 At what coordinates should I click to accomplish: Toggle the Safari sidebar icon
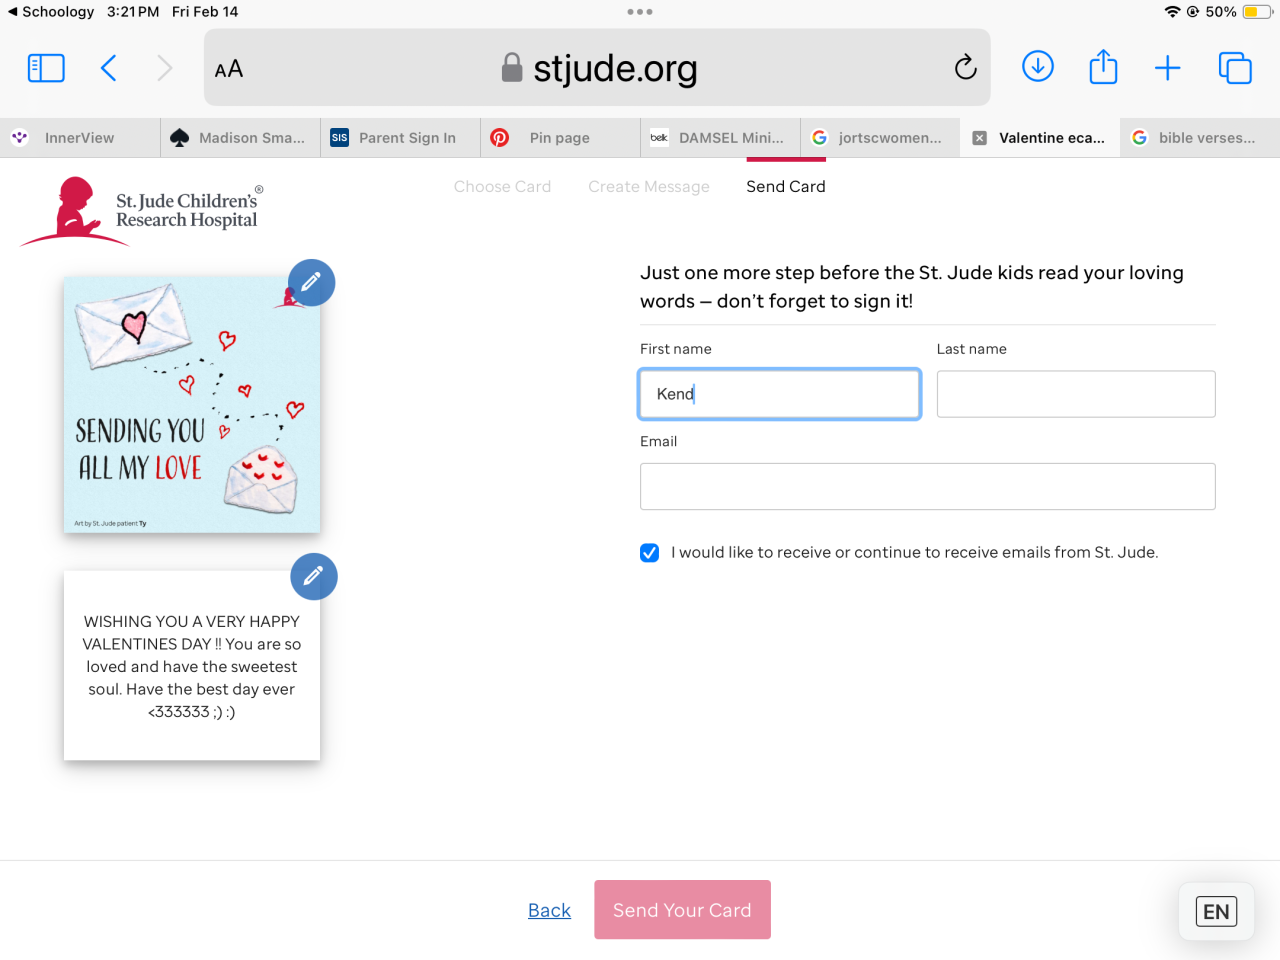[46, 68]
